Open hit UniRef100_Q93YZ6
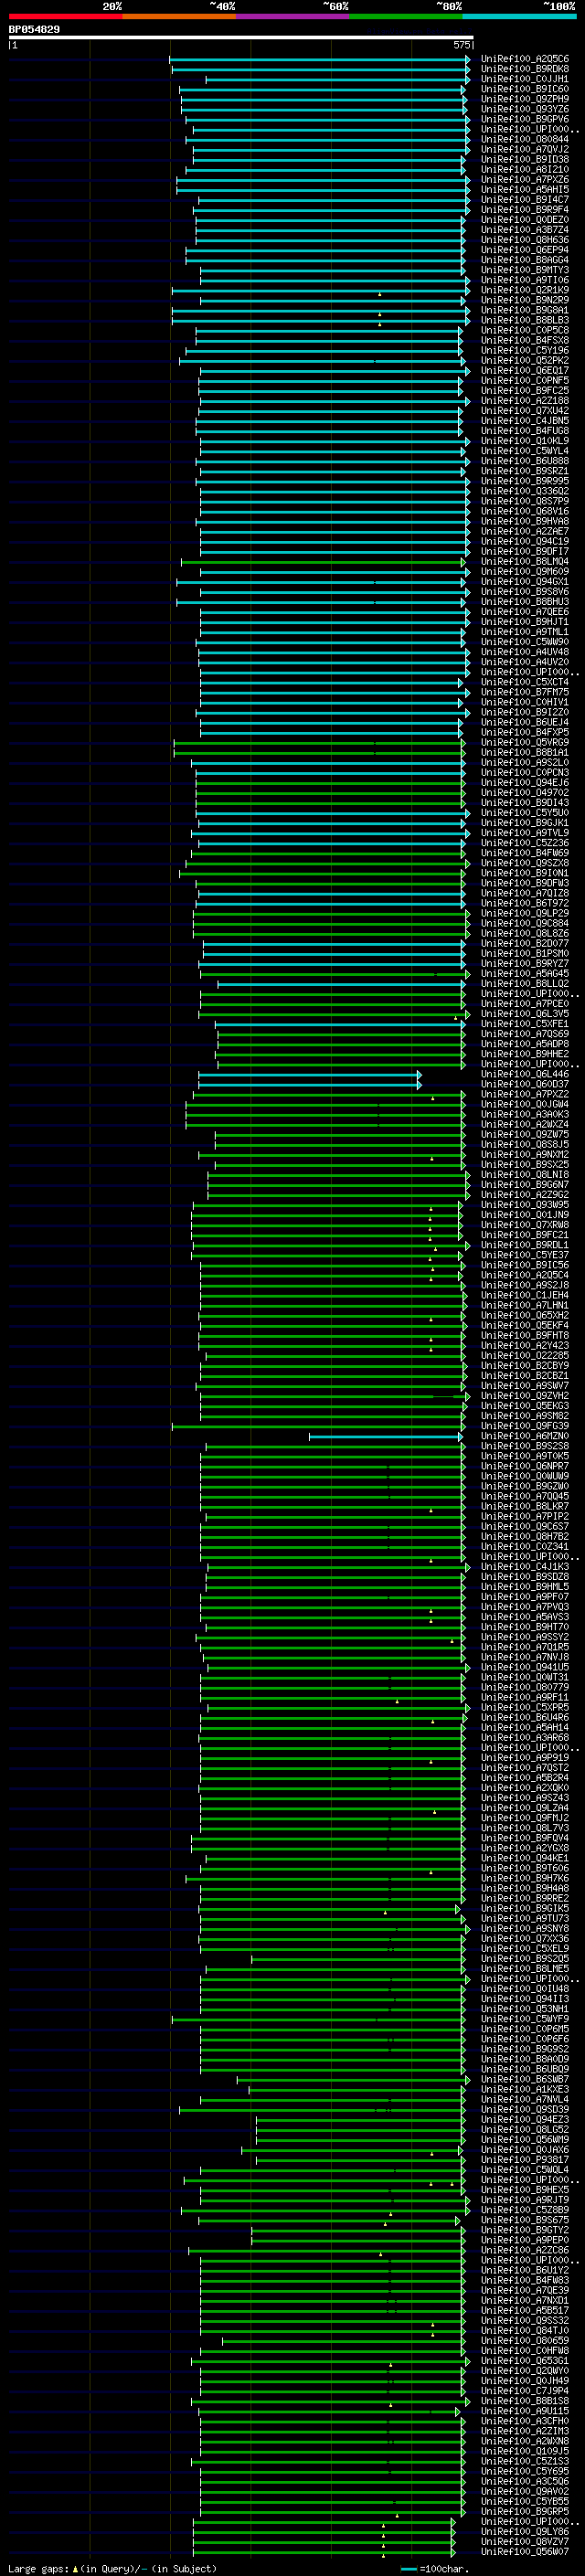Screen dimensions: 585x2576 coord(525,109)
